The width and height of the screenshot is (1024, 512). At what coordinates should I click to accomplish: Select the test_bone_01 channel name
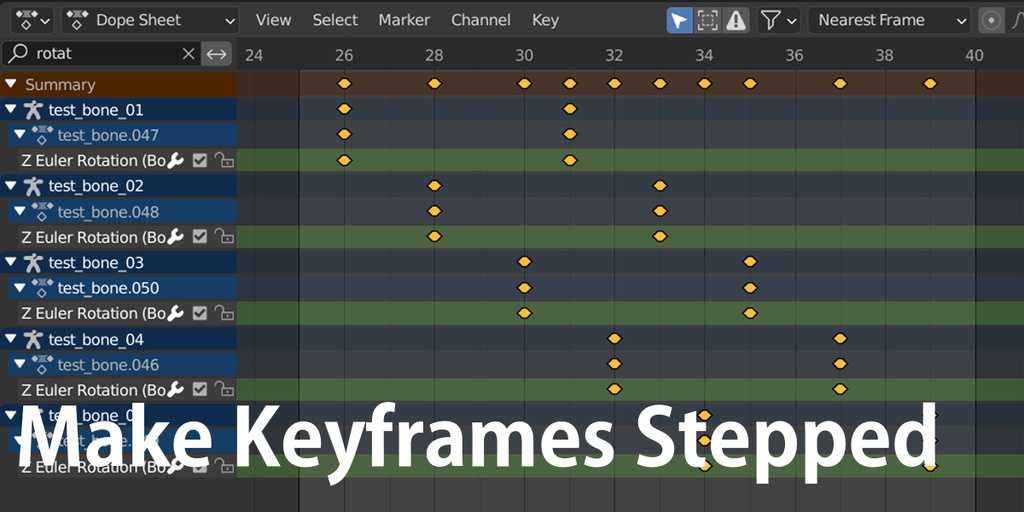coord(95,110)
